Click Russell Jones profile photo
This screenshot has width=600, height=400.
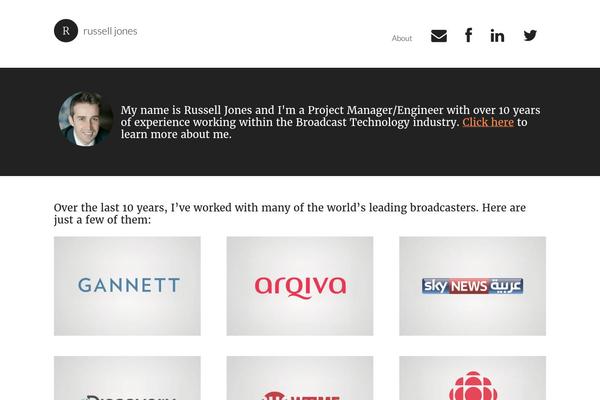[85, 119]
